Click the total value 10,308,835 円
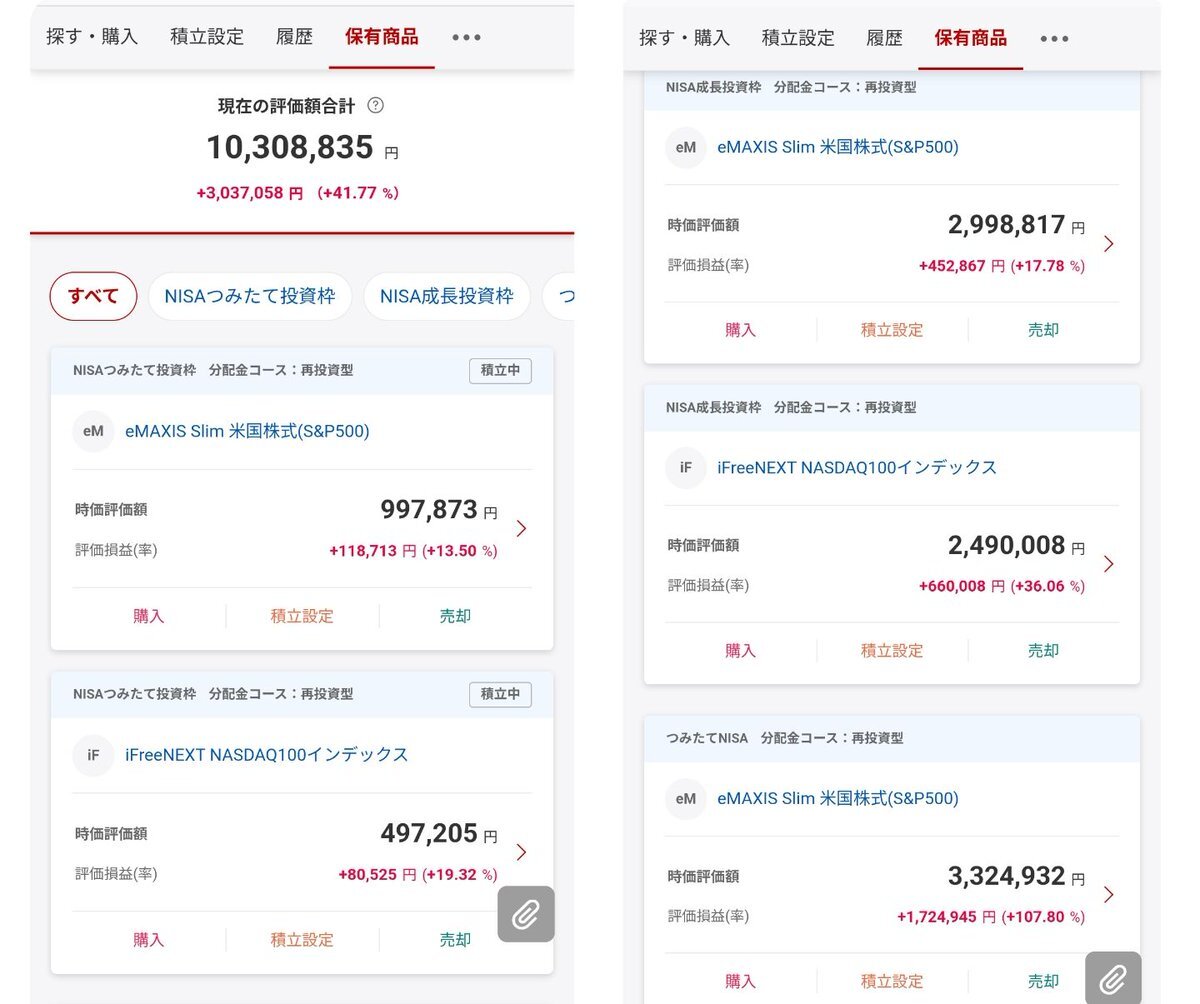The height and width of the screenshot is (1004, 1200). [x=302, y=148]
